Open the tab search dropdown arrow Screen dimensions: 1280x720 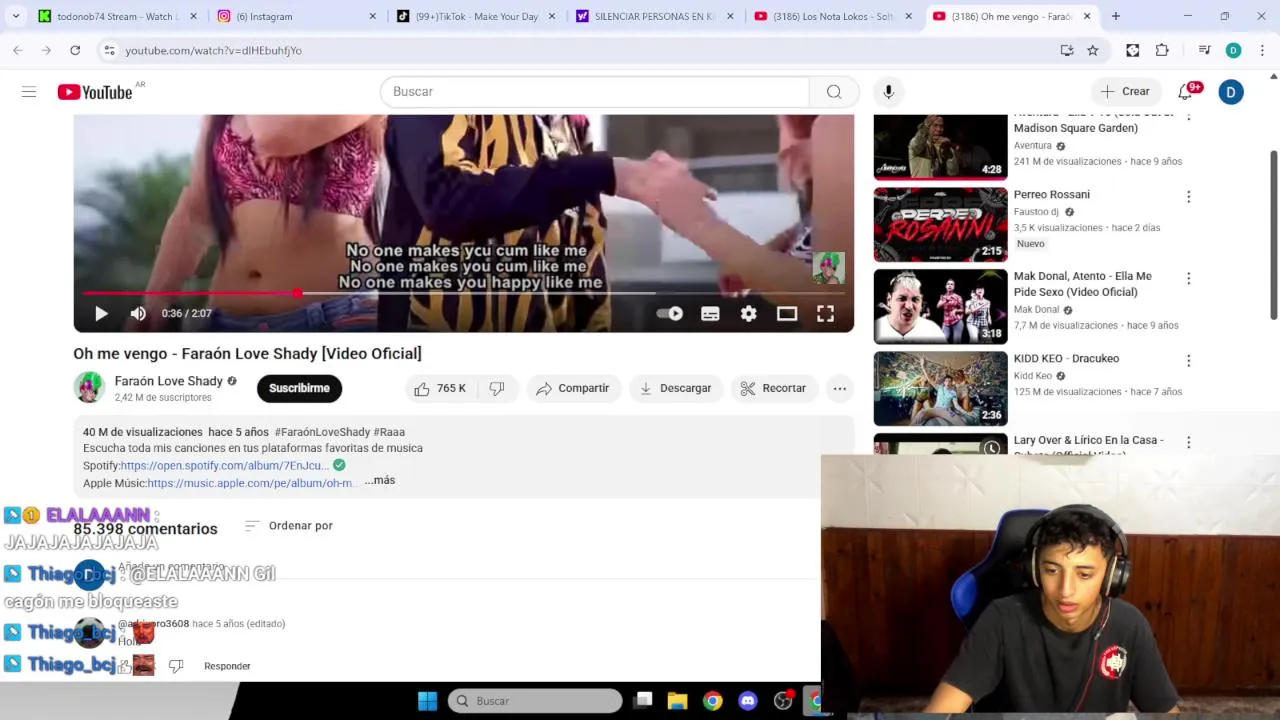(x=16, y=16)
